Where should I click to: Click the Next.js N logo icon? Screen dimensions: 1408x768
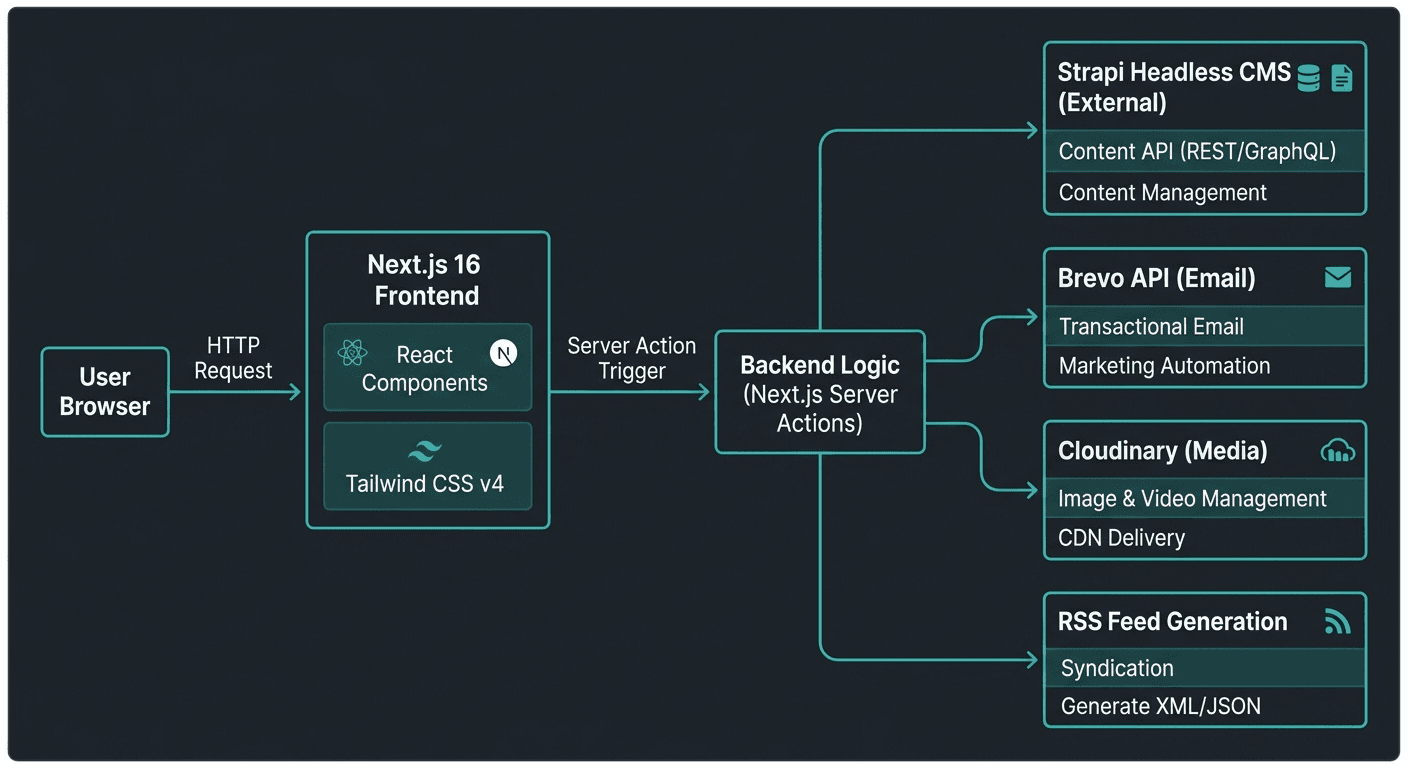pyautogui.click(x=504, y=352)
